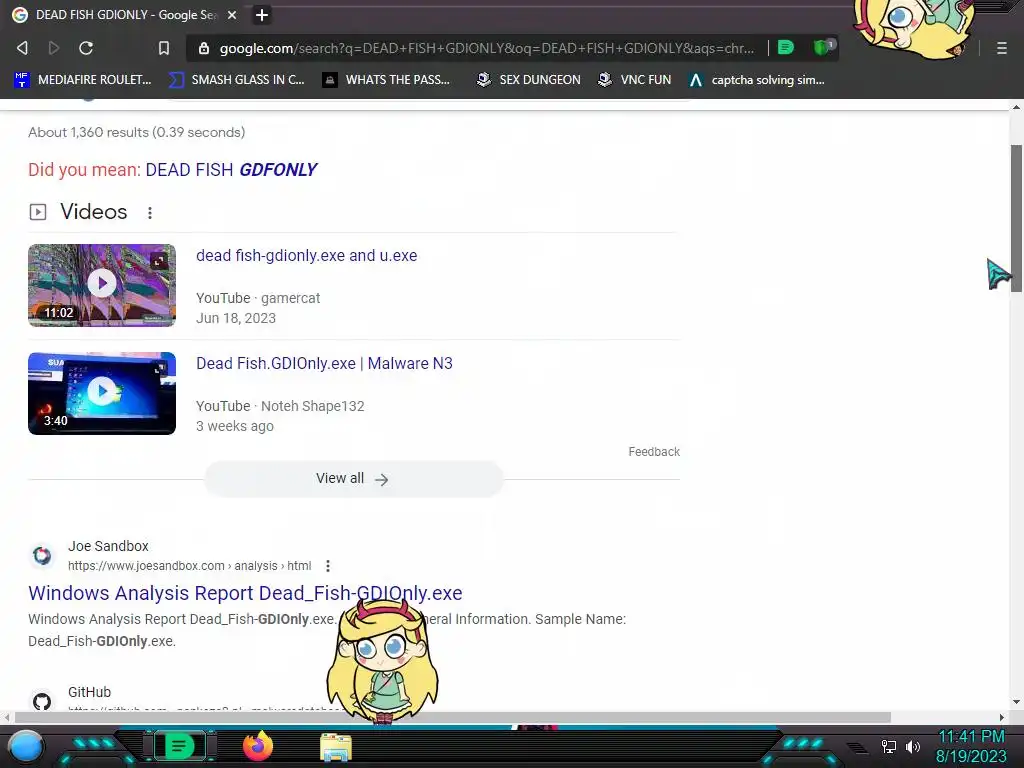Launch Firefox from the taskbar

click(x=258, y=746)
